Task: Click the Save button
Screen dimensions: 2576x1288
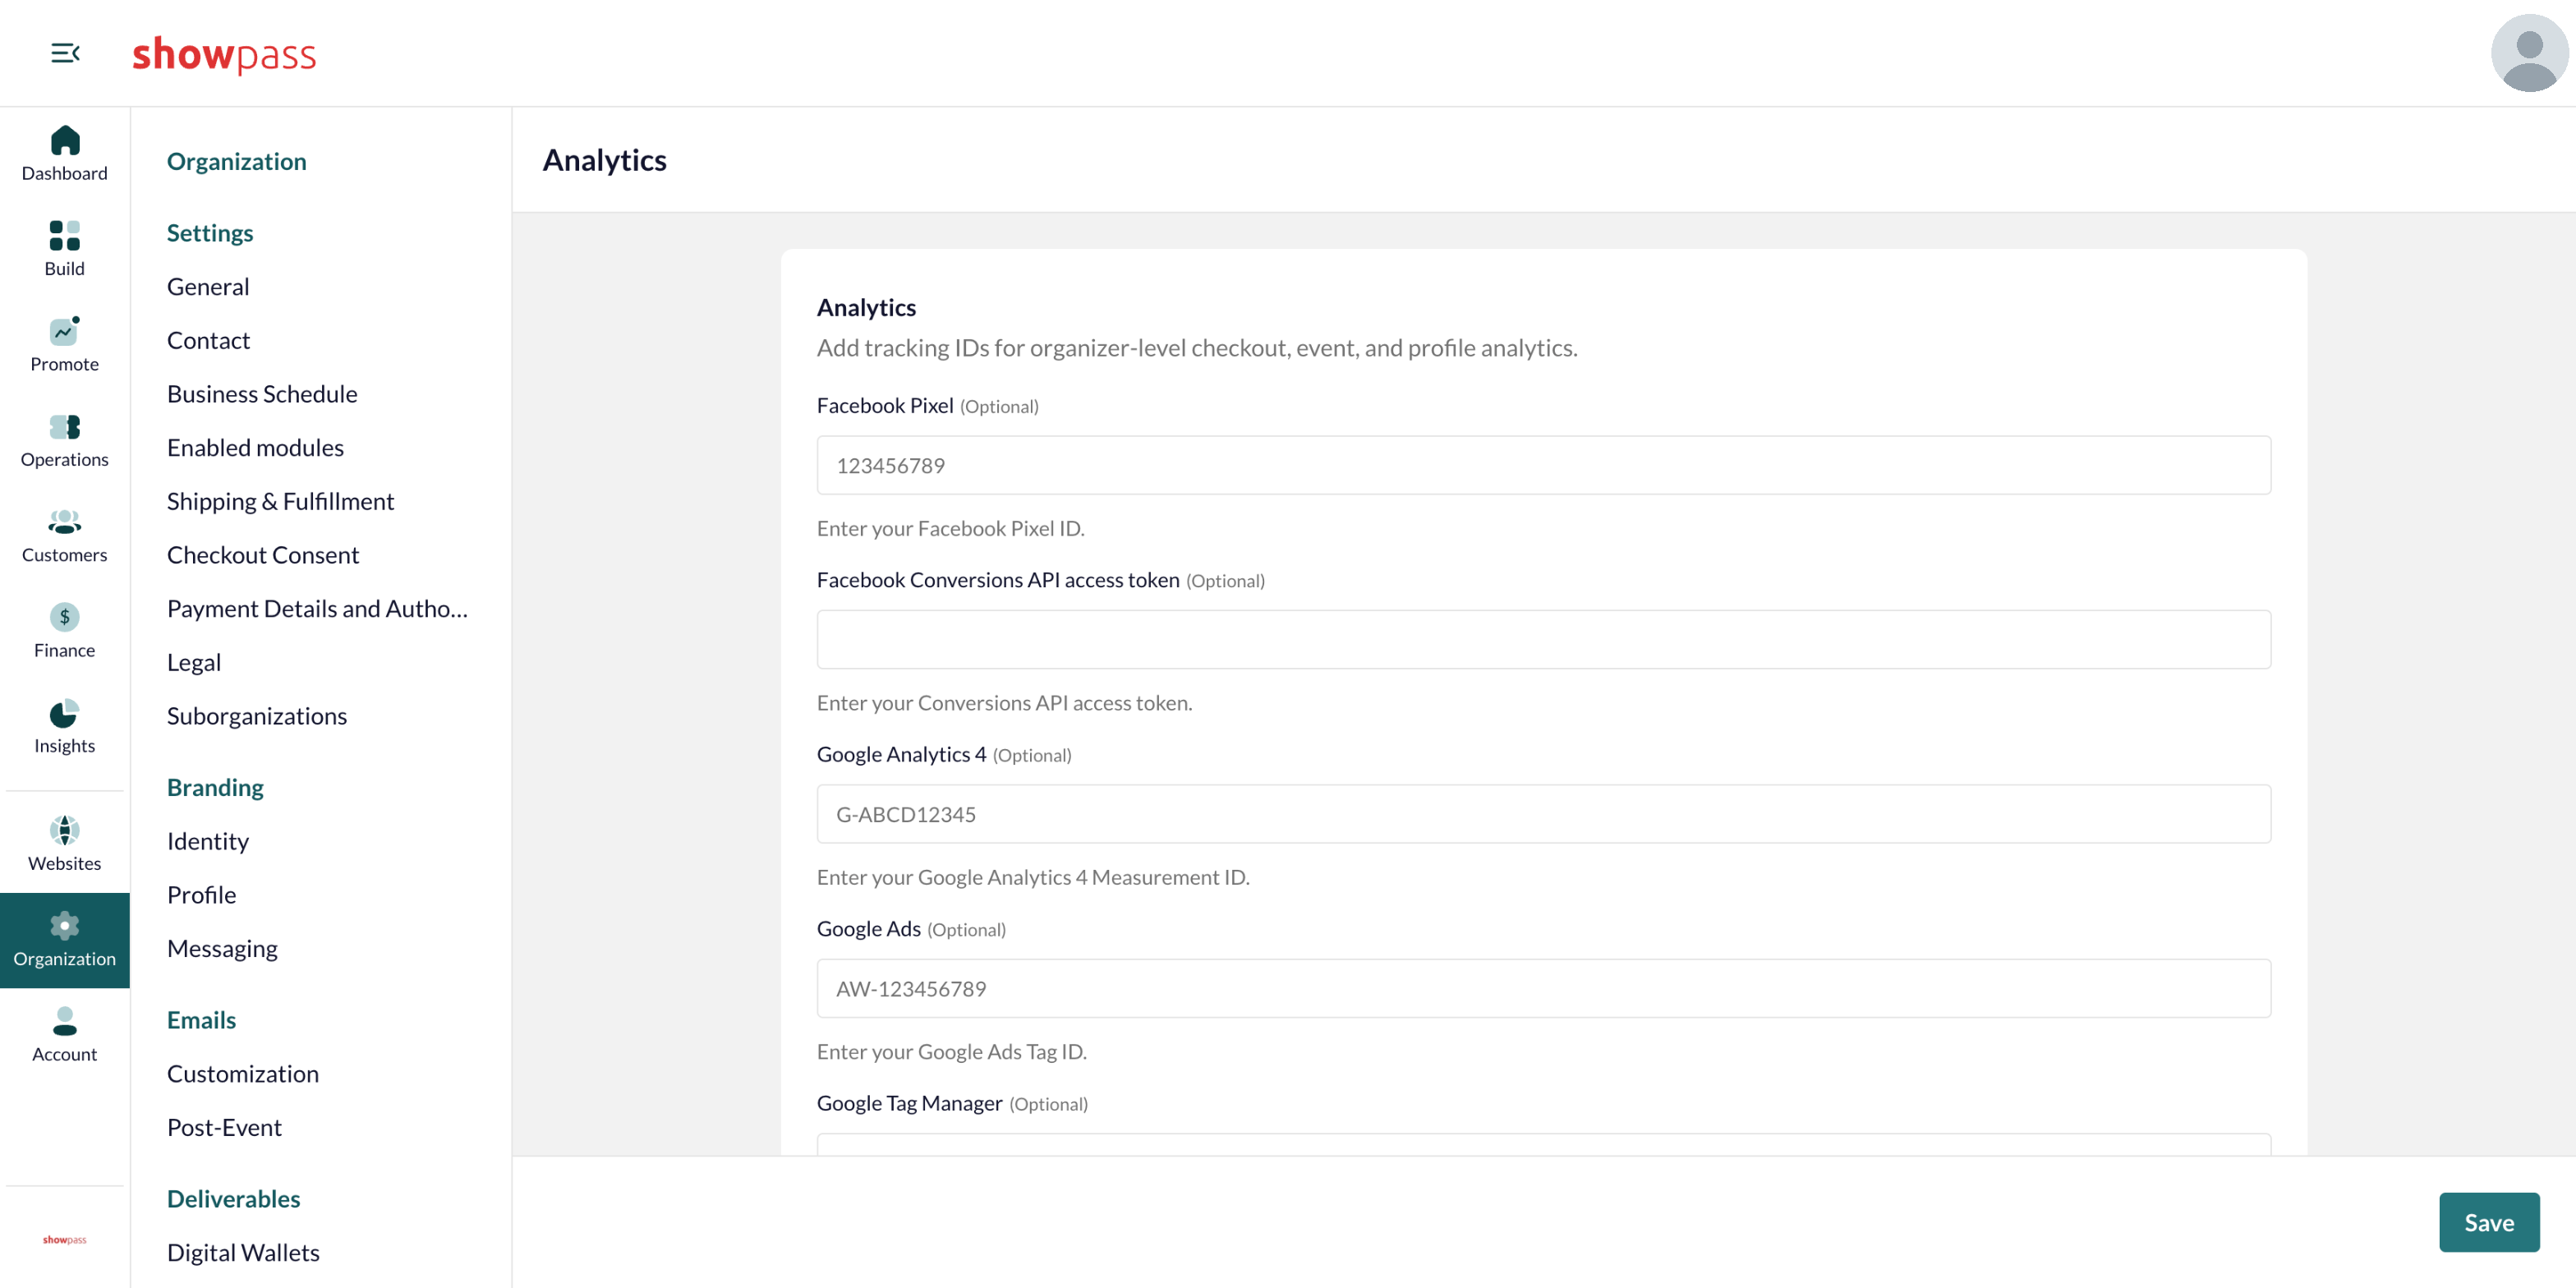Action: pyautogui.click(x=2488, y=1222)
